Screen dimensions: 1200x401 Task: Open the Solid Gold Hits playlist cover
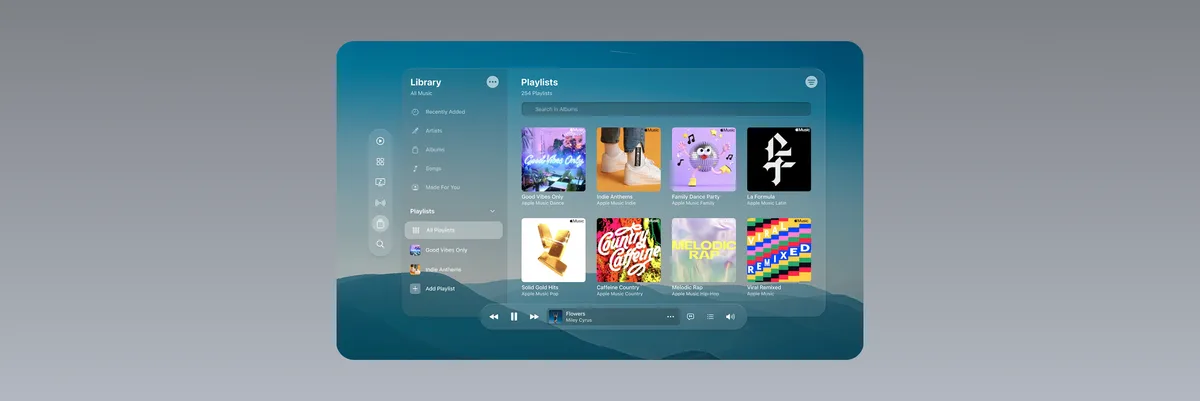[x=553, y=250]
